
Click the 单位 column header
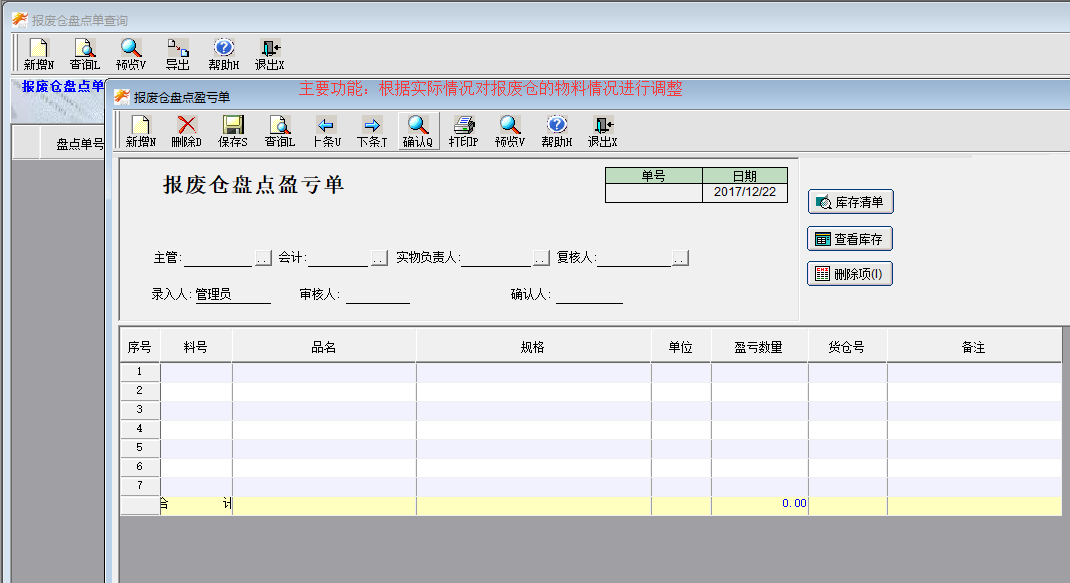point(681,347)
